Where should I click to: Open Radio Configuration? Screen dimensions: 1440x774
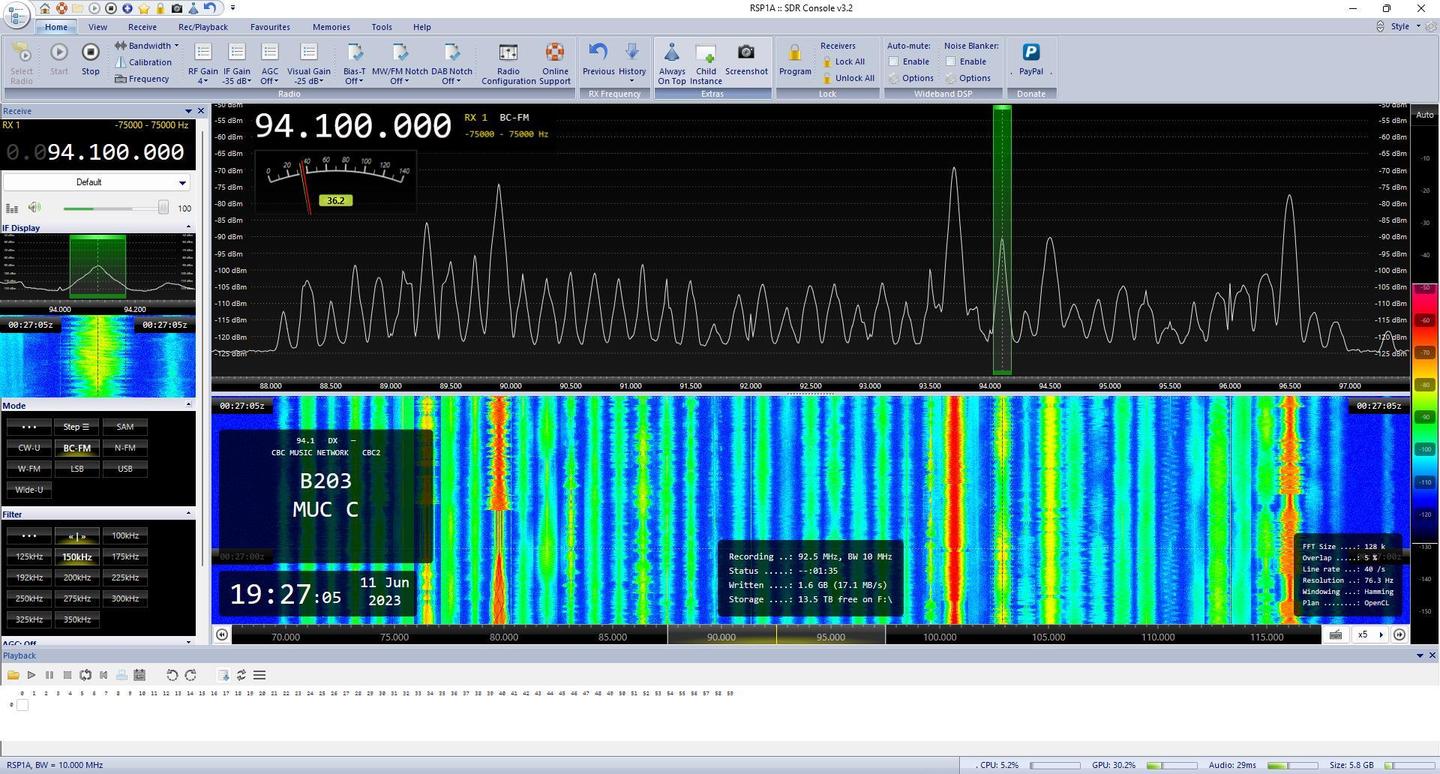coord(508,62)
